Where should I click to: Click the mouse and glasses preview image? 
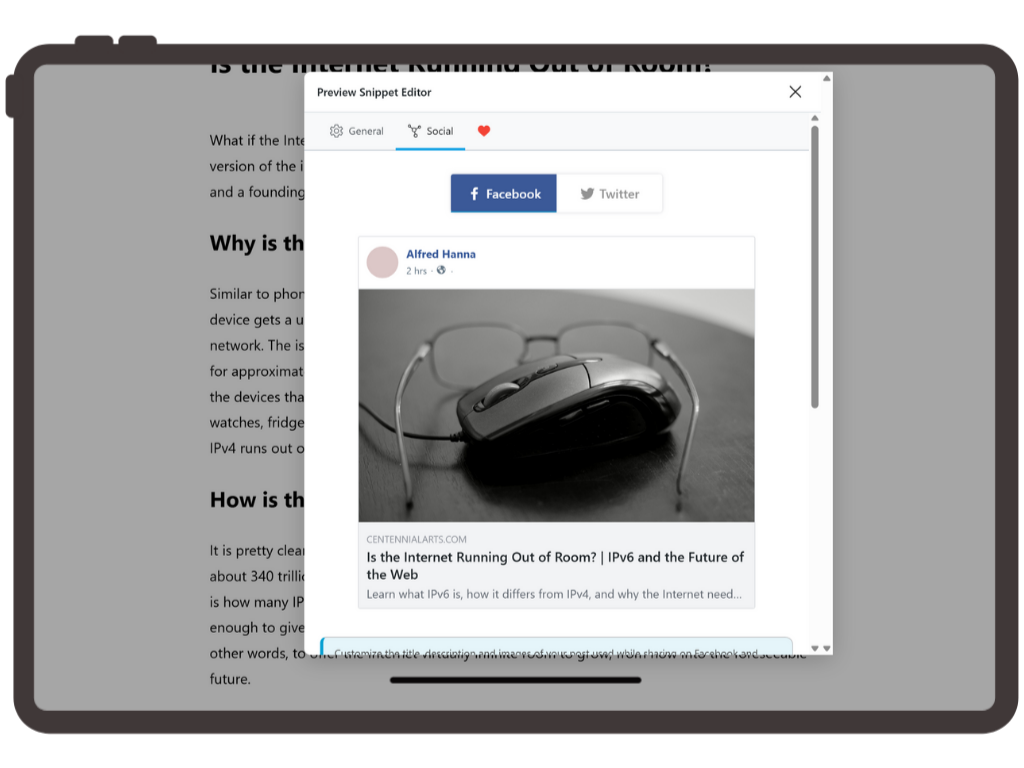tap(556, 405)
